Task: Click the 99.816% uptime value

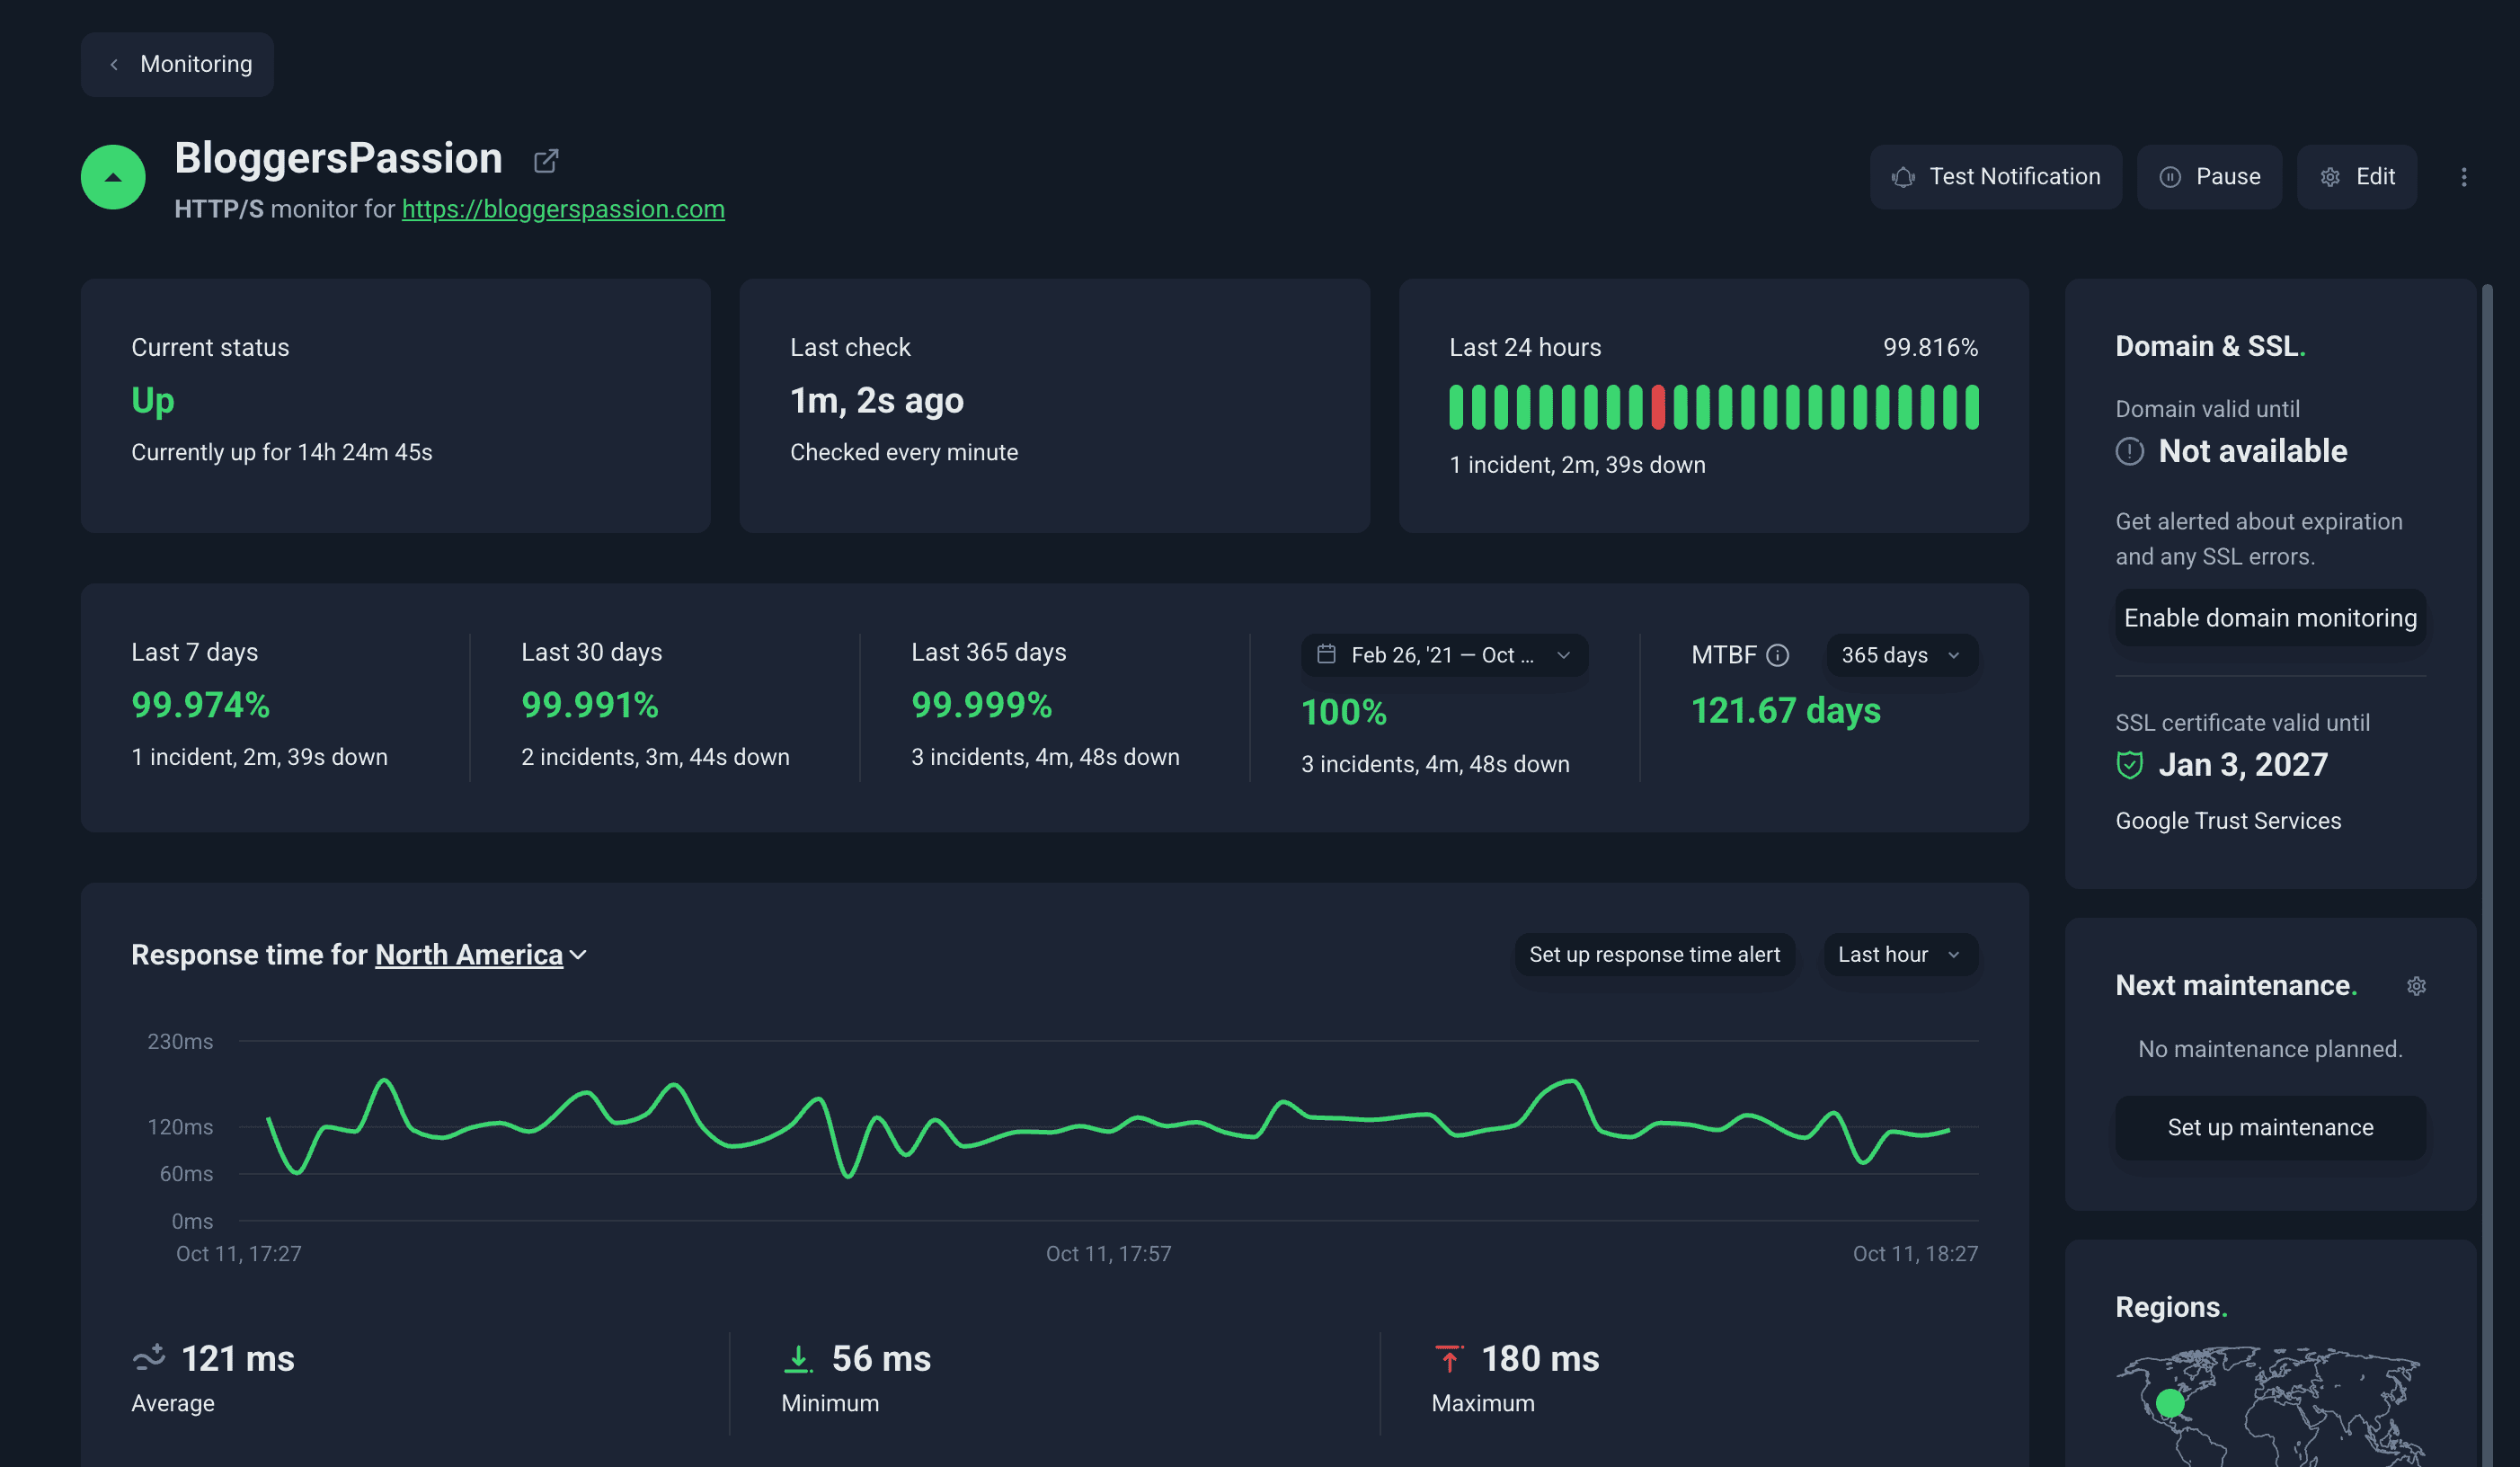Action: coord(1930,347)
